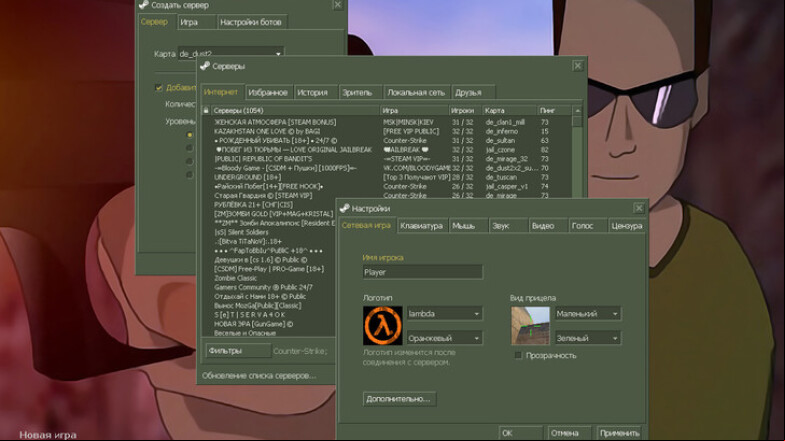
Task: Select the Gamers Community Public 24/7 server
Action: click(269, 287)
